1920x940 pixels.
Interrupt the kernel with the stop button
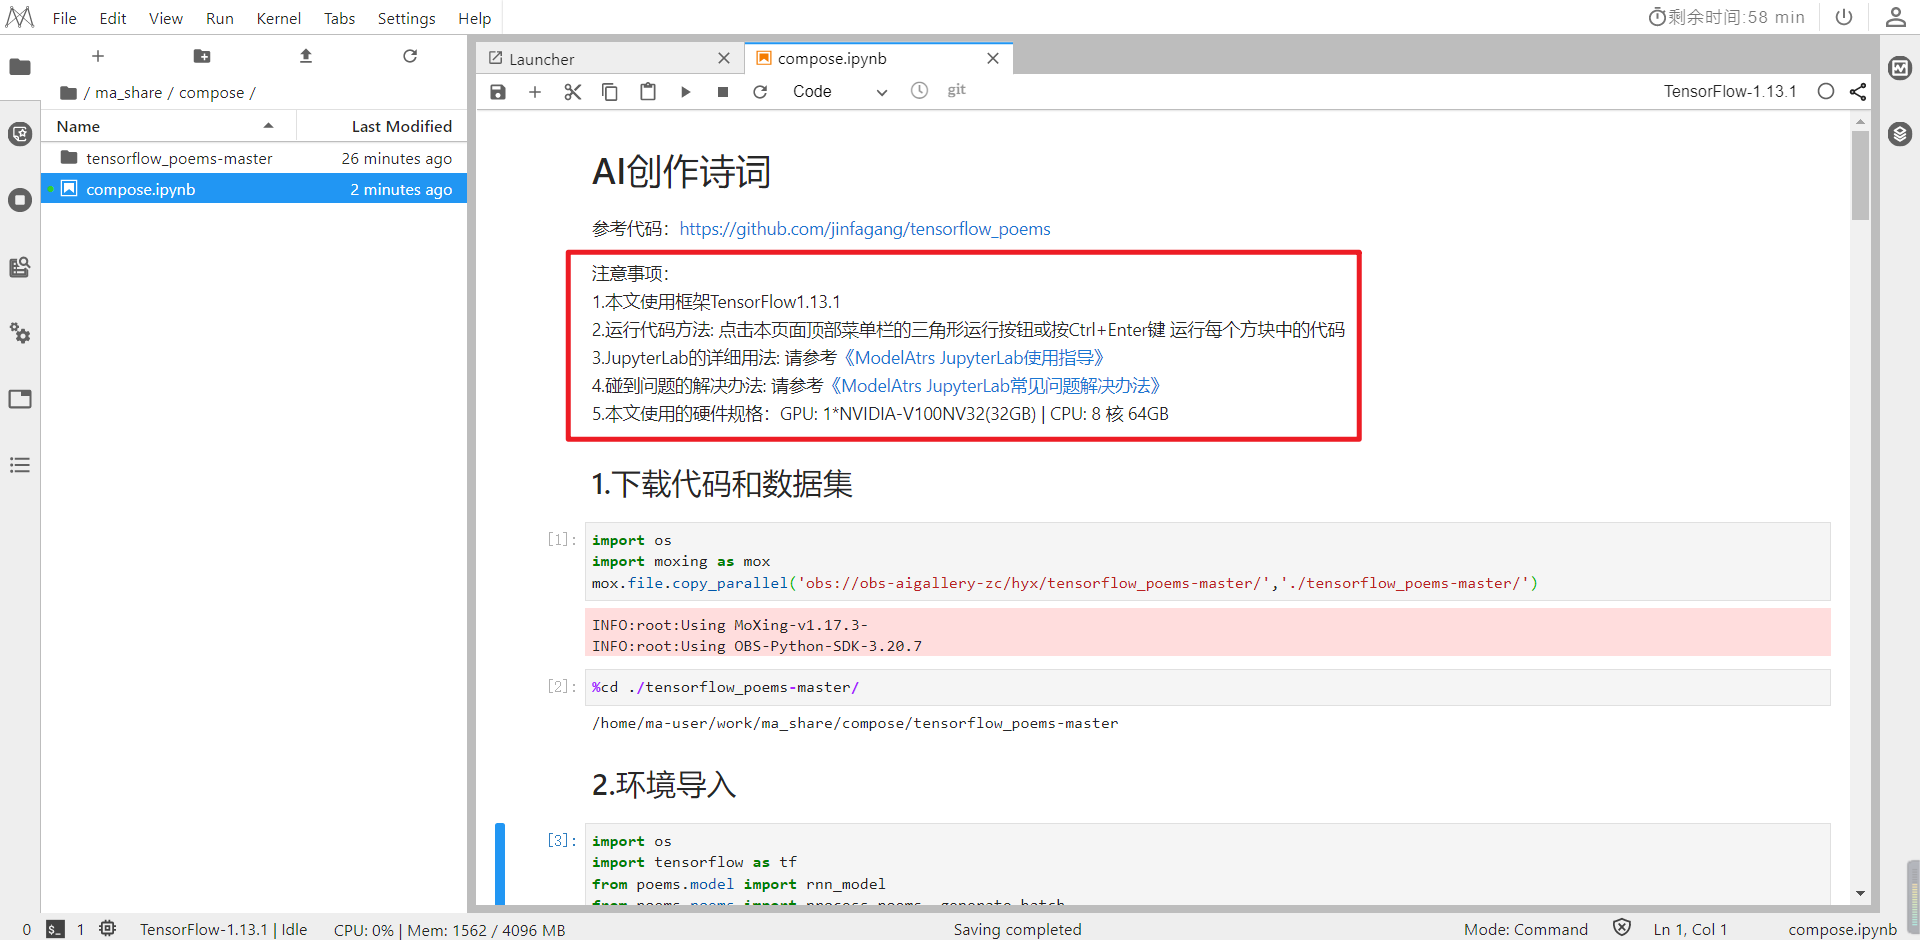(x=723, y=92)
